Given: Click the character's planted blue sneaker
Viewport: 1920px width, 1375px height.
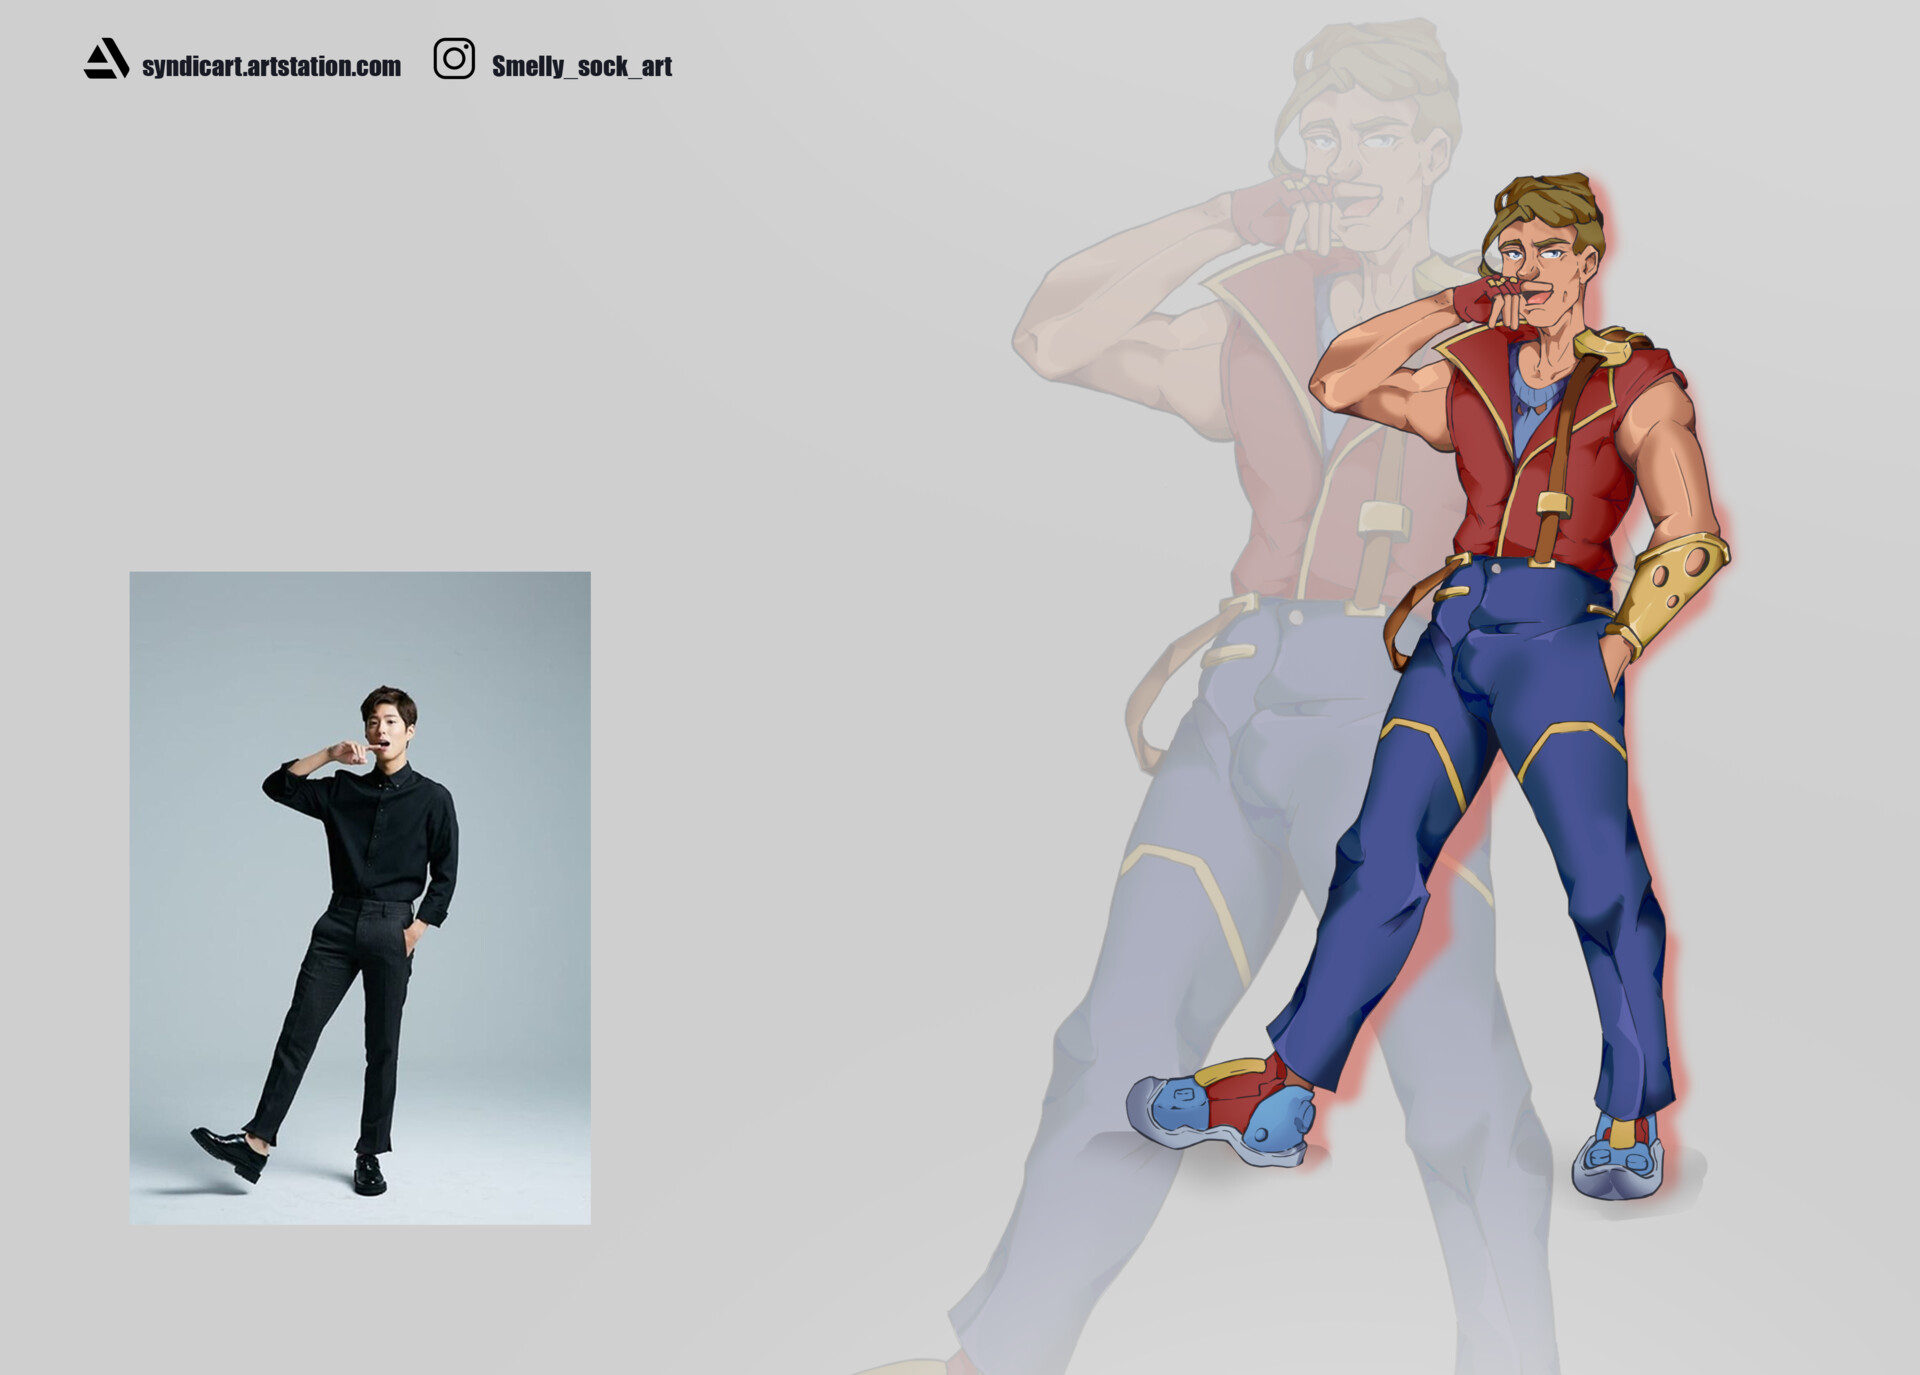Looking at the screenshot, I should [1620, 1160].
